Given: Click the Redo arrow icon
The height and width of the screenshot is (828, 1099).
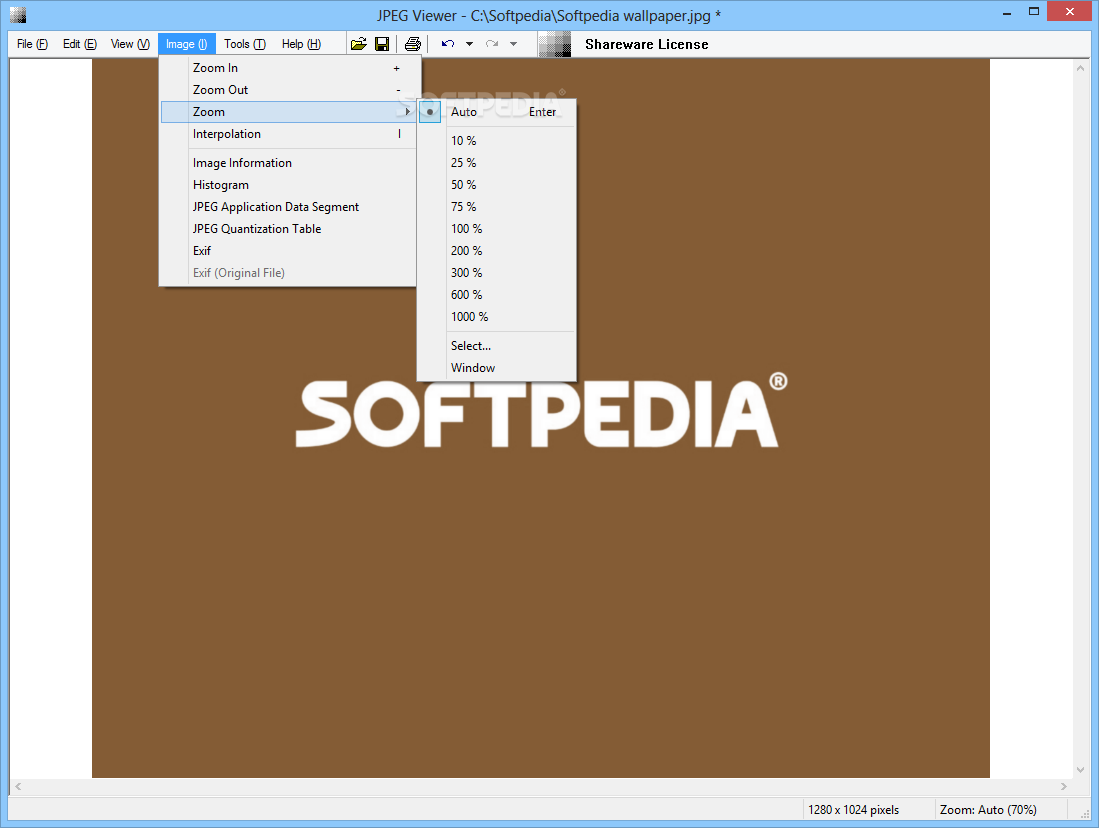Looking at the screenshot, I should (x=492, y=44).
